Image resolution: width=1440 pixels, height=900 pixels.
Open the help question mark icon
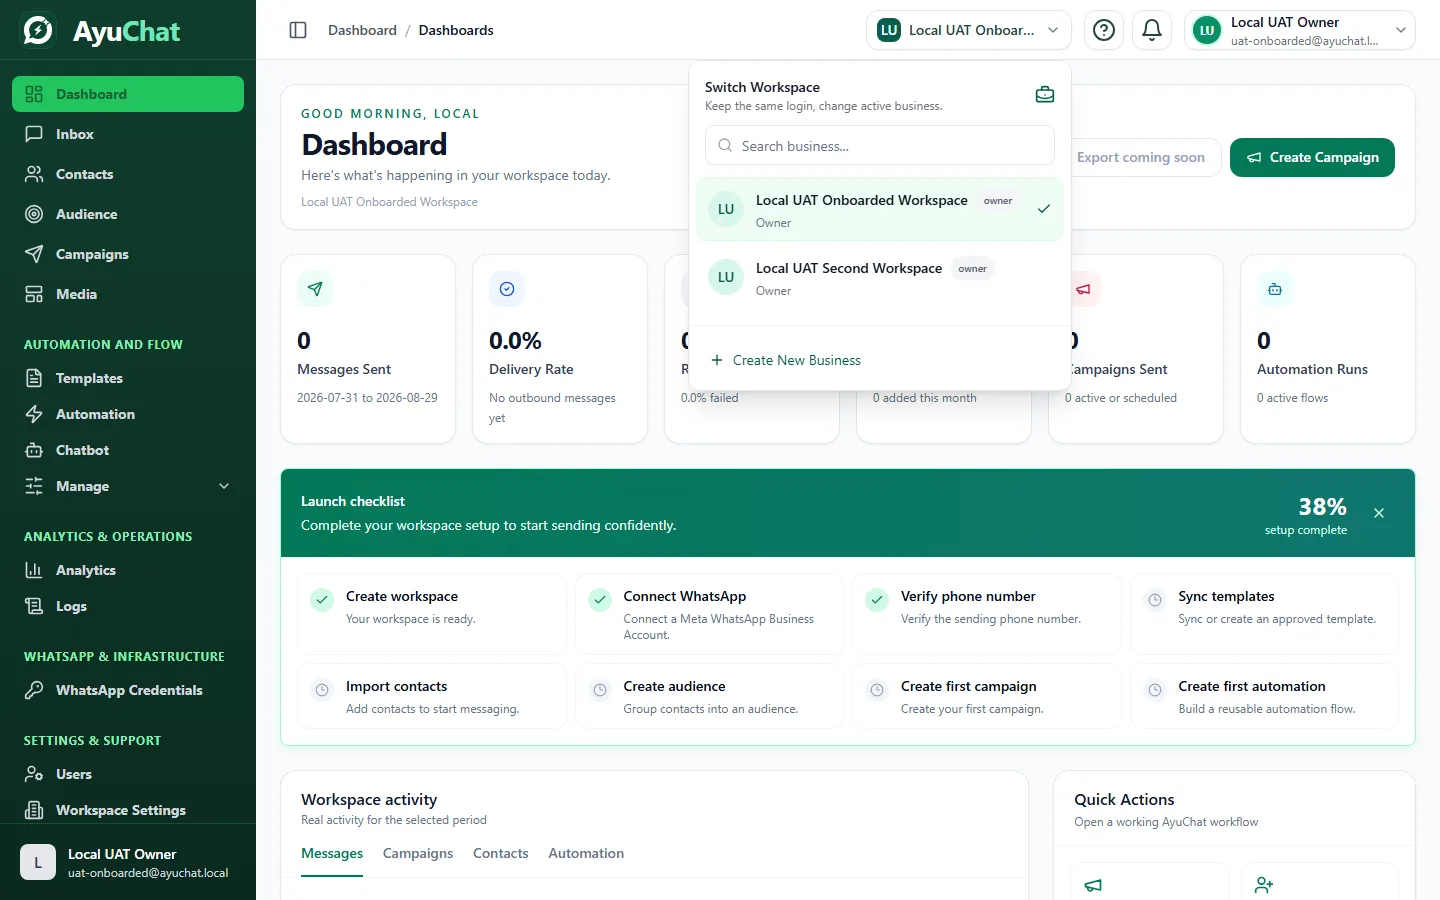click(x=1104, y=30)
